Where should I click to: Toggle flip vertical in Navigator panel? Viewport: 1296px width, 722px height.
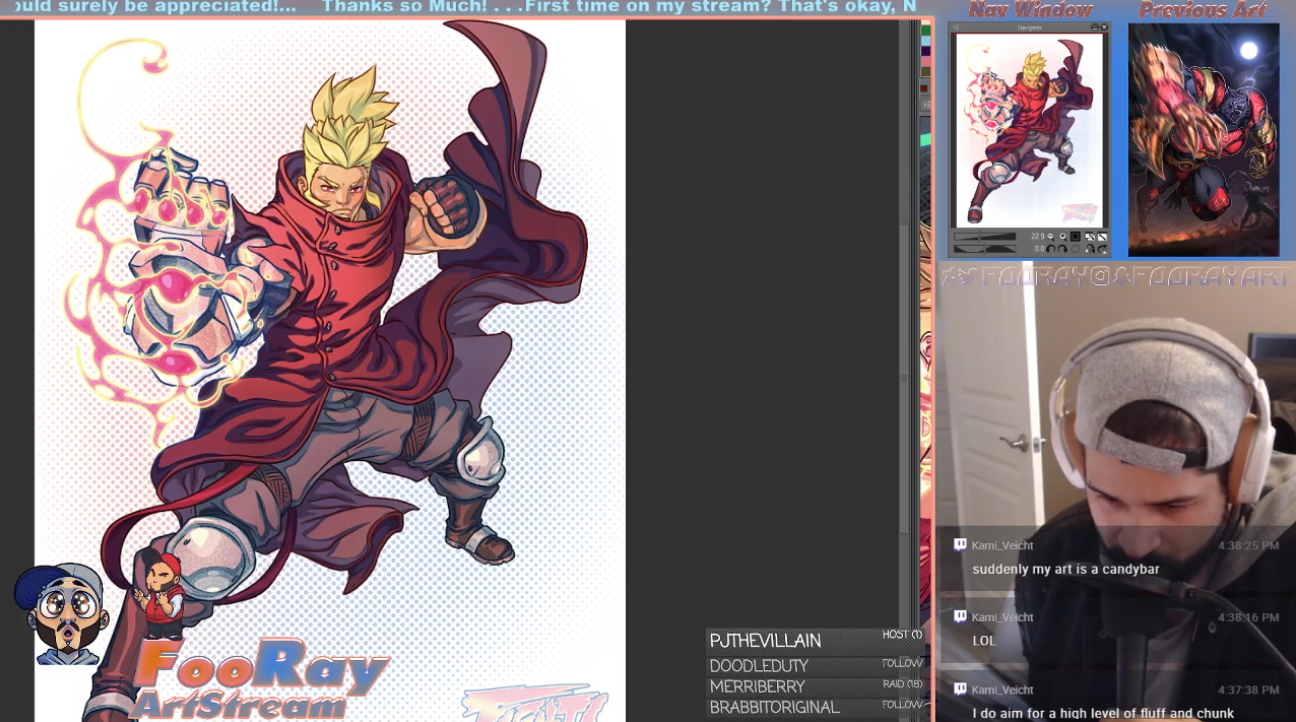click(1102, 237)
